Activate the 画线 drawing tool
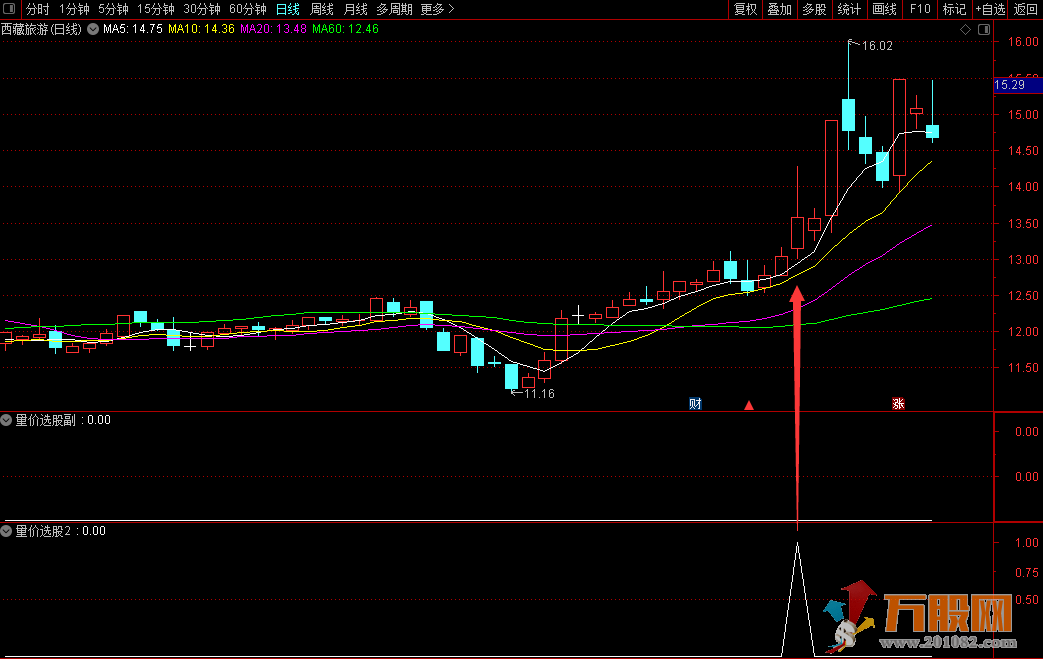1043x659 pixels. 884,9
